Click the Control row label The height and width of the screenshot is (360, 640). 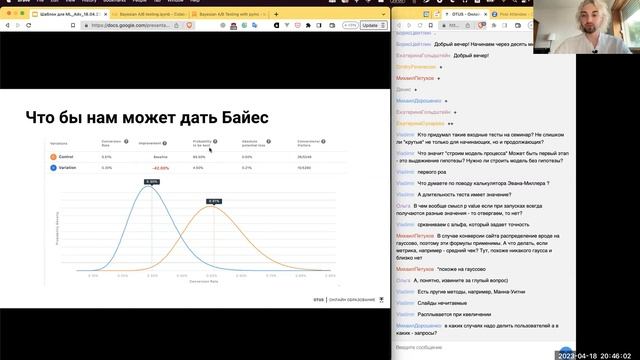[x=66, y=157]
